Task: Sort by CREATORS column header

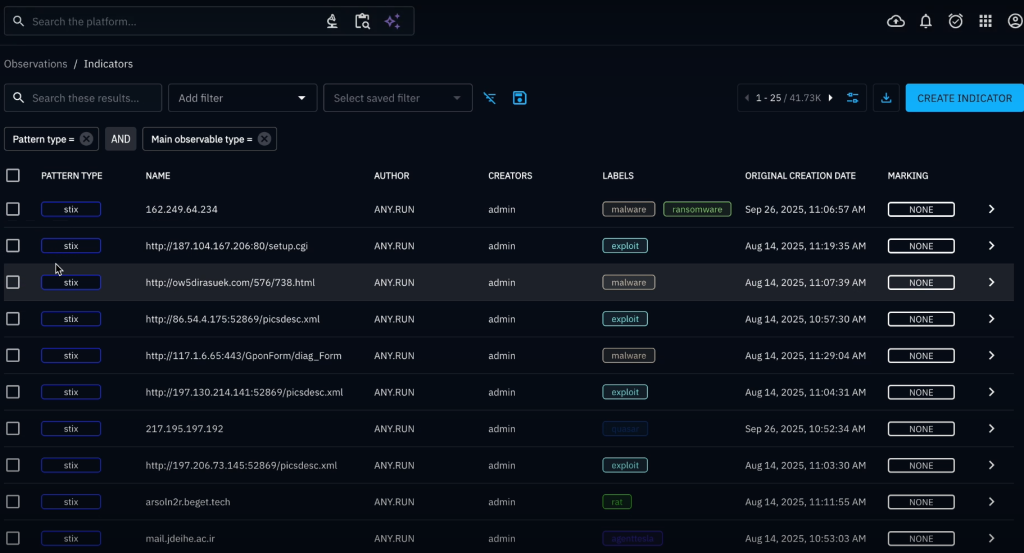Action: click(510, 176)
